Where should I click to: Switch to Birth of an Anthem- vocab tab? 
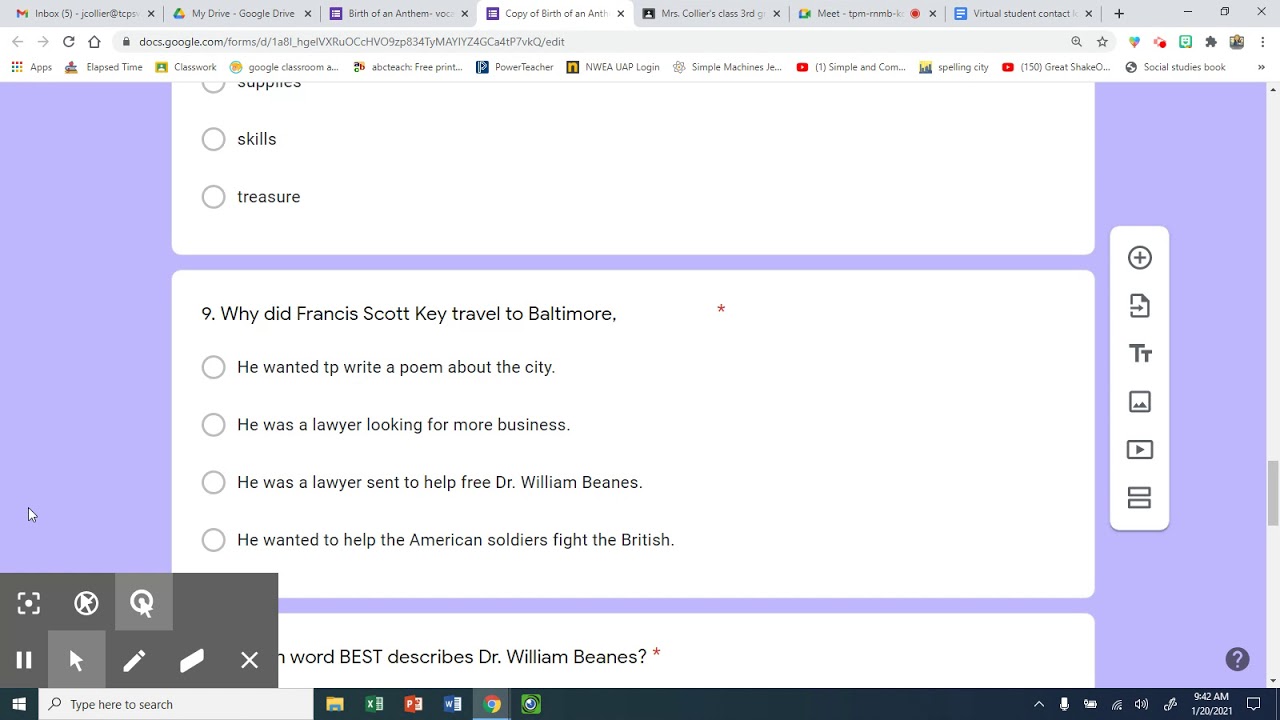(398, 14)
